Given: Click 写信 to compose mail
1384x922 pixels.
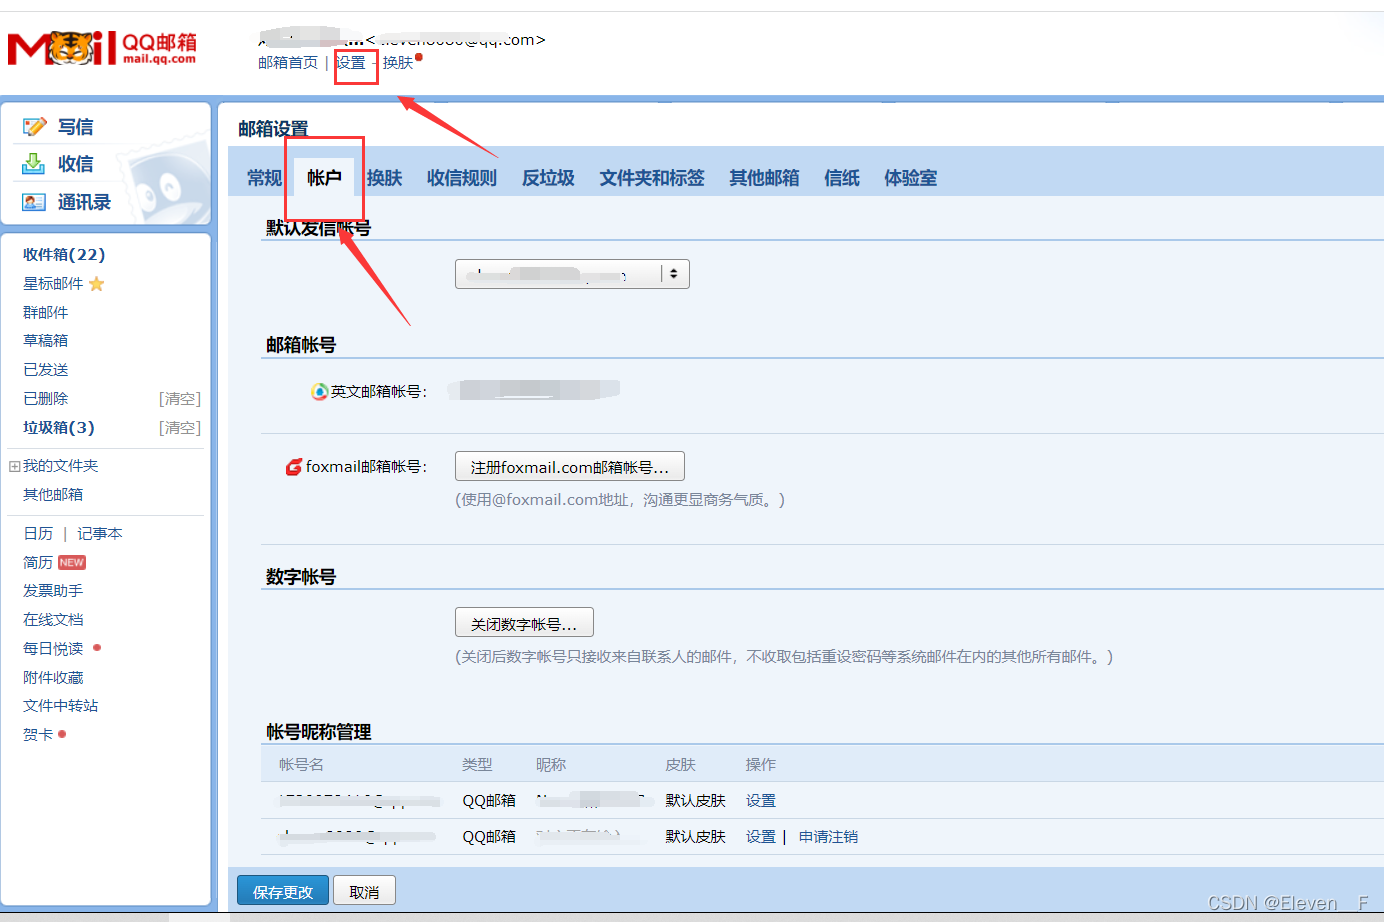Looking at the screenshot, I should click(75, 127).
